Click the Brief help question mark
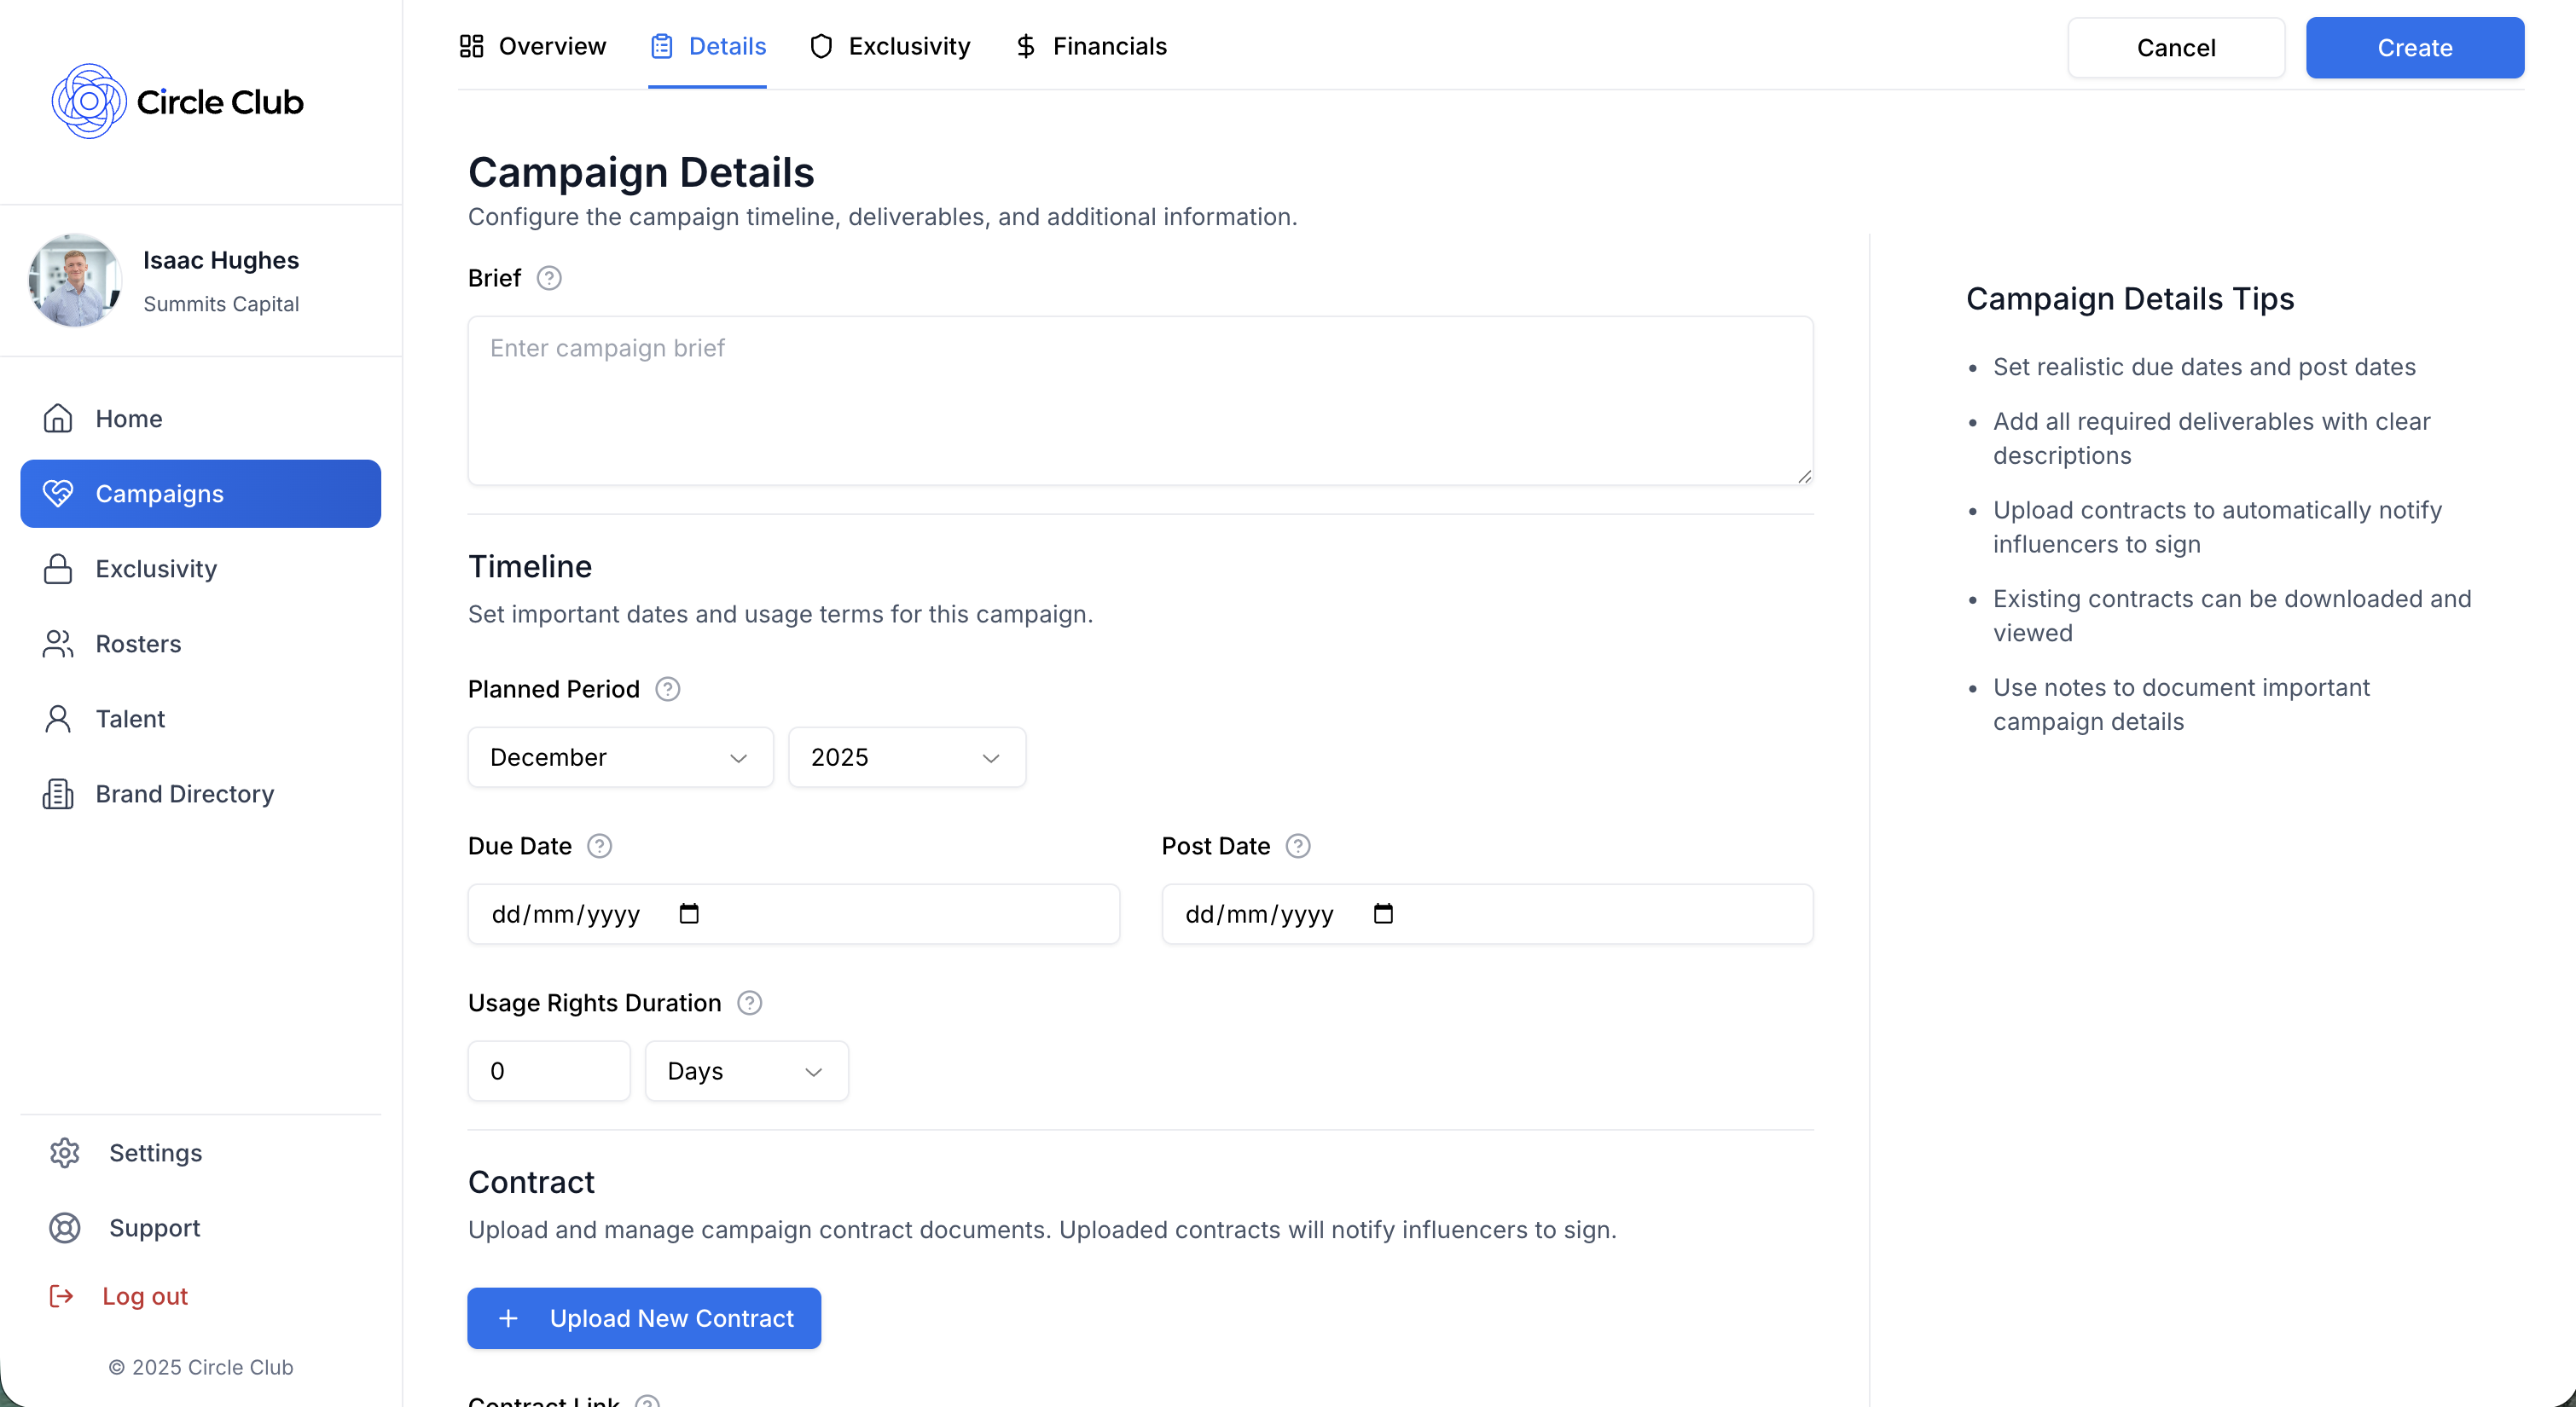Screen dimensions: 2576x1407 [548, 278]
